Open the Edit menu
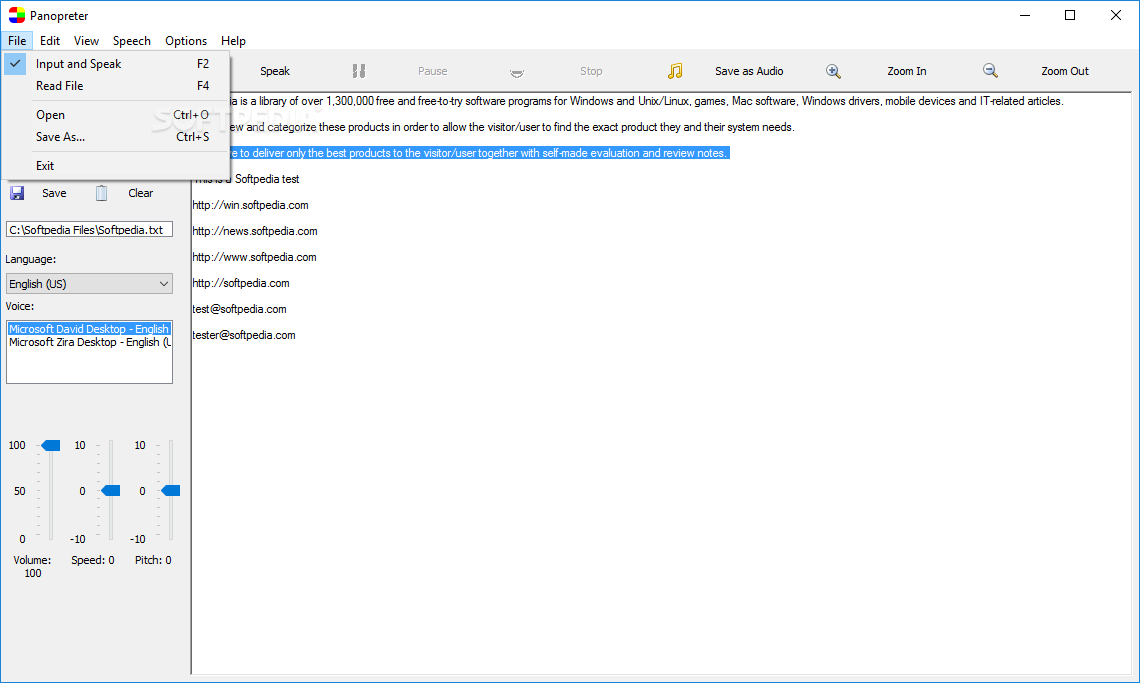The width and height of the screenshot is (1140, 683). click(x=50, y=41)
